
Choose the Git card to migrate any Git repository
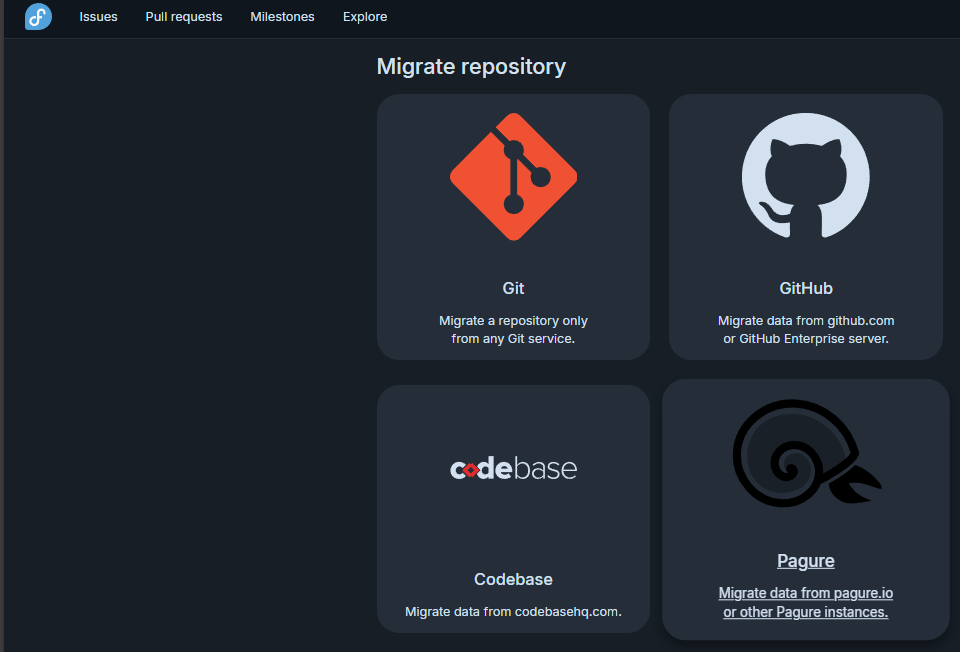click(x=512, y=227)
